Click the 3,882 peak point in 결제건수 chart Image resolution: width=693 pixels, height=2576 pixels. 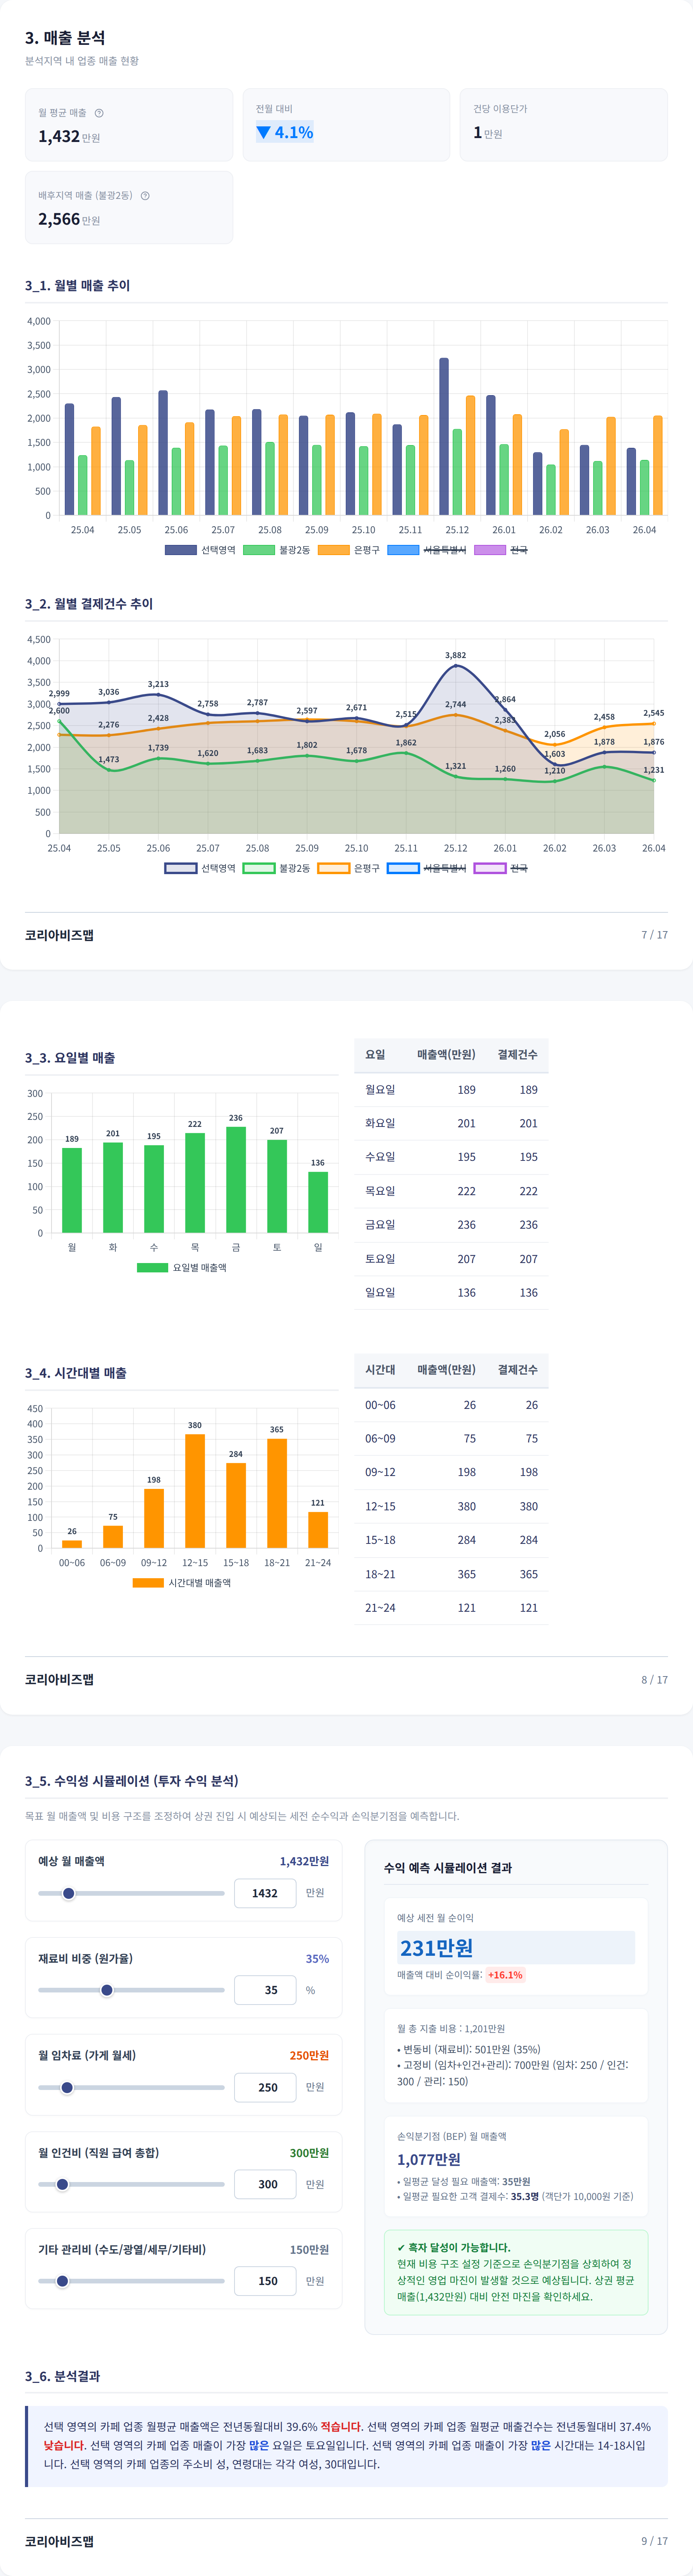[456, 665]
